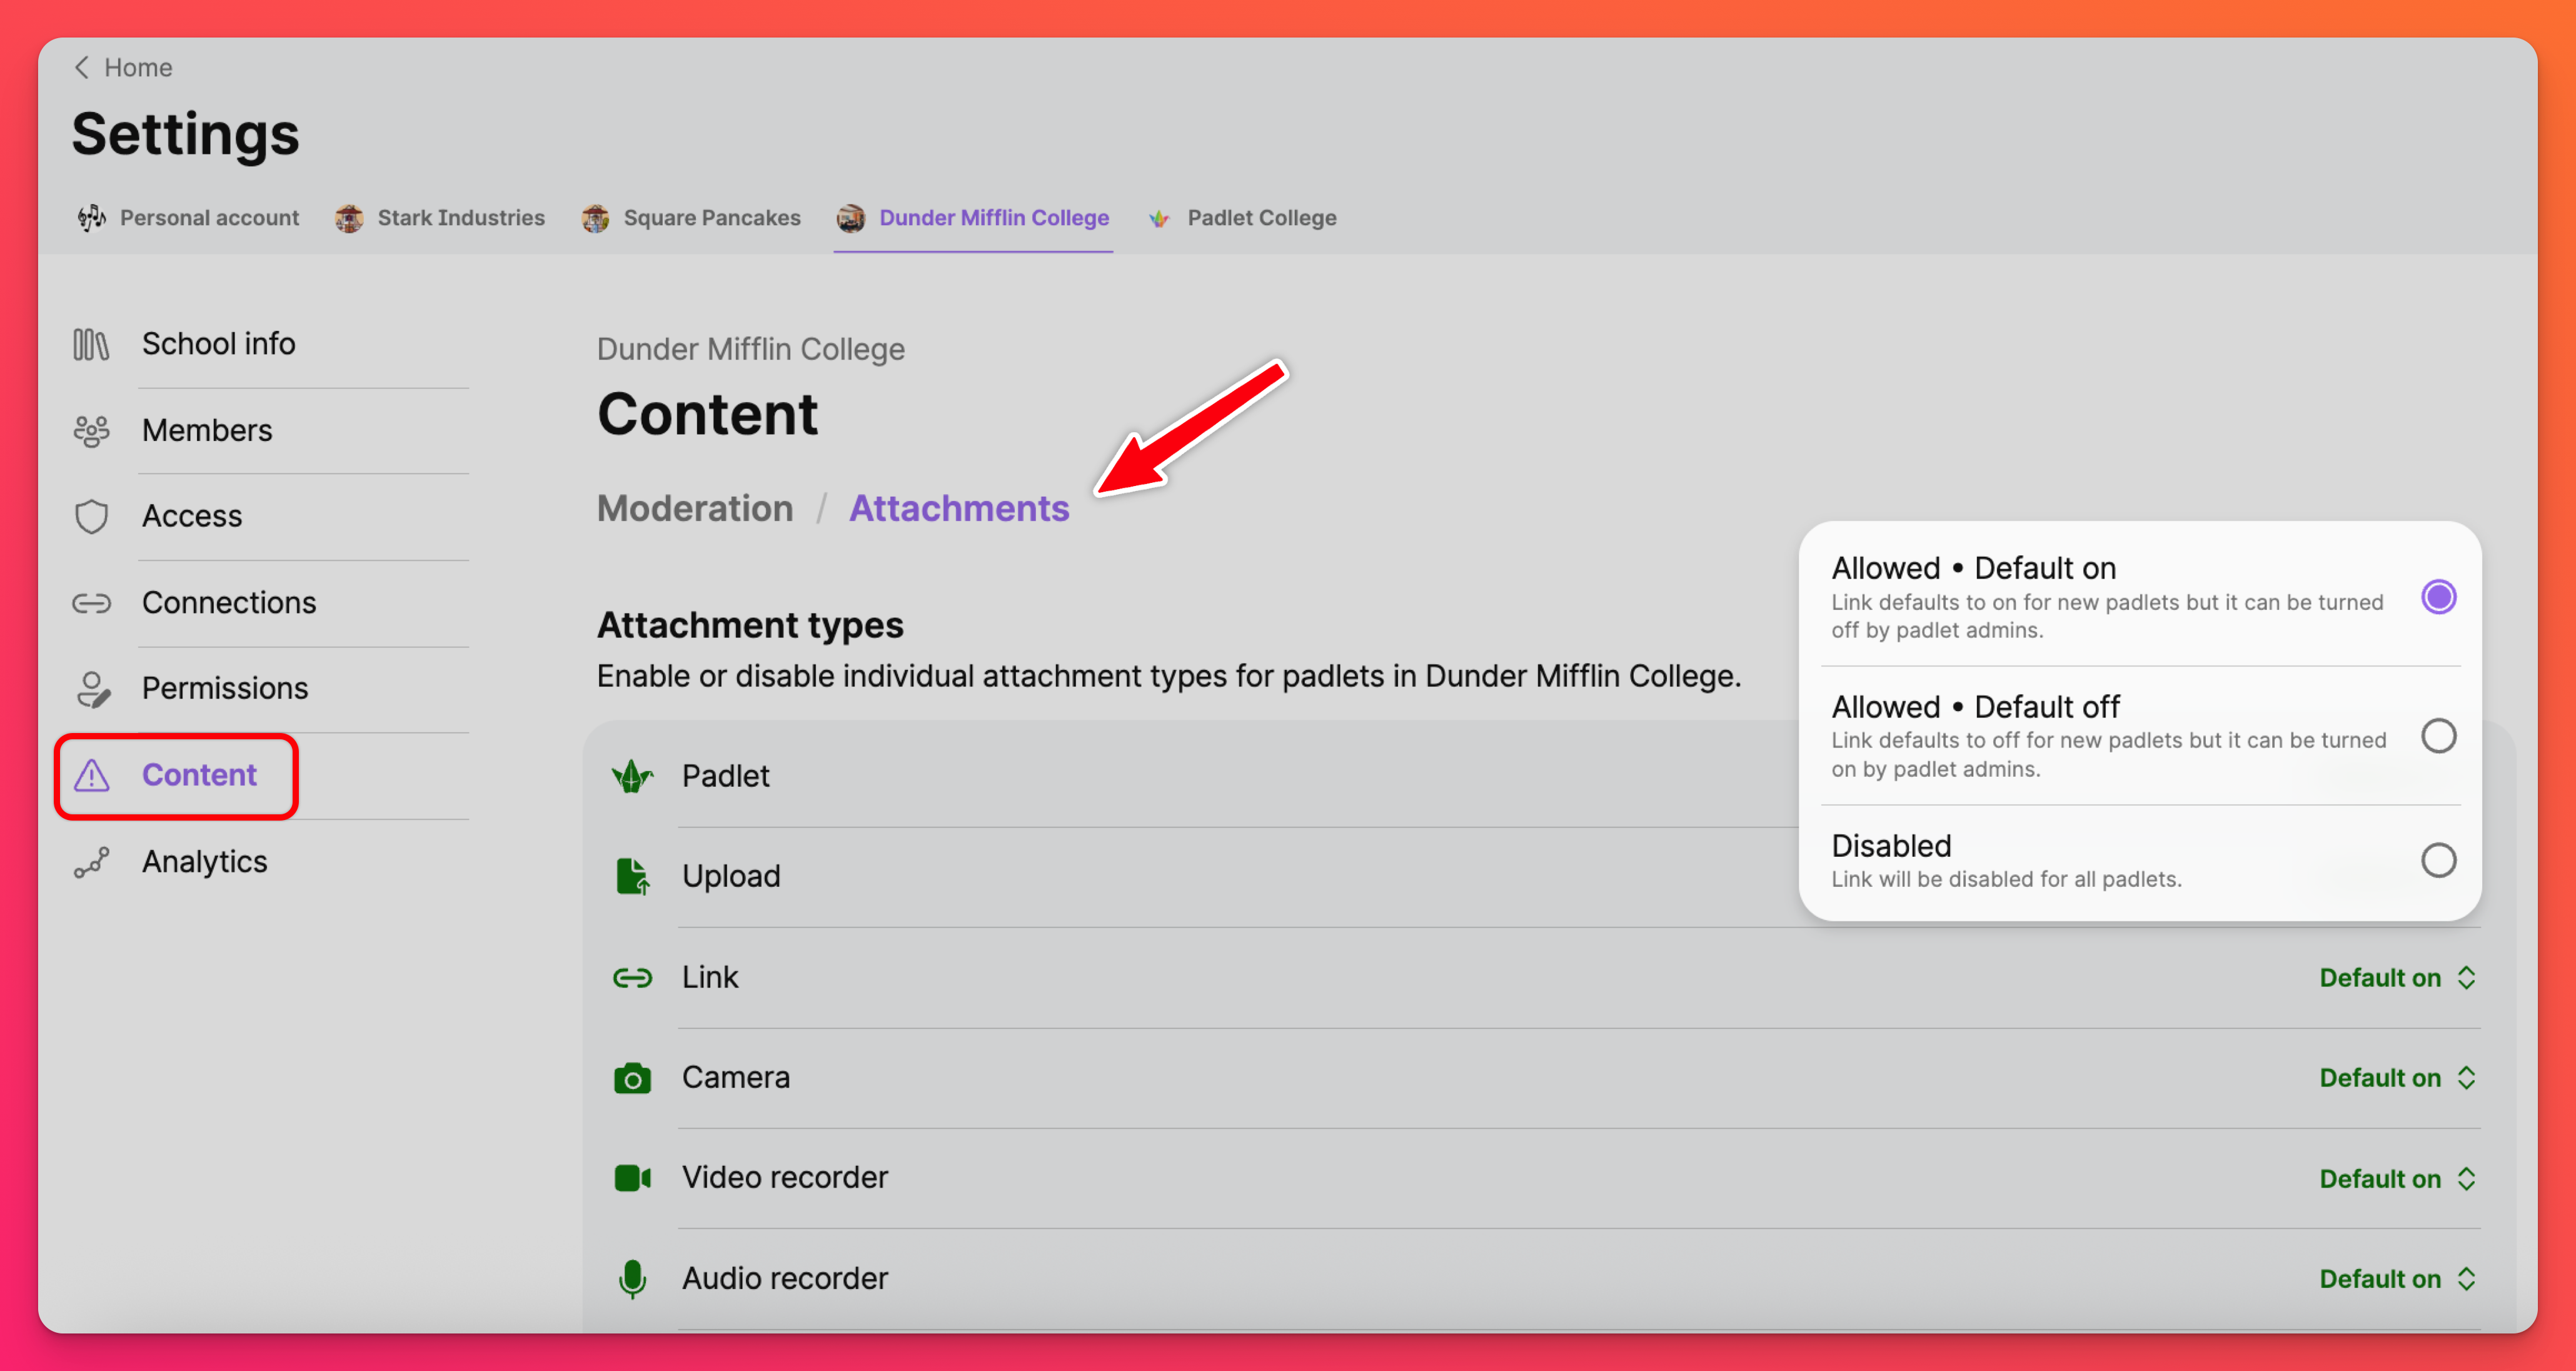This screenshot has width=2576, height=1371.
Task: Click the Analytics graph icon
Action: pyautogui.click(x=91, y=862)
